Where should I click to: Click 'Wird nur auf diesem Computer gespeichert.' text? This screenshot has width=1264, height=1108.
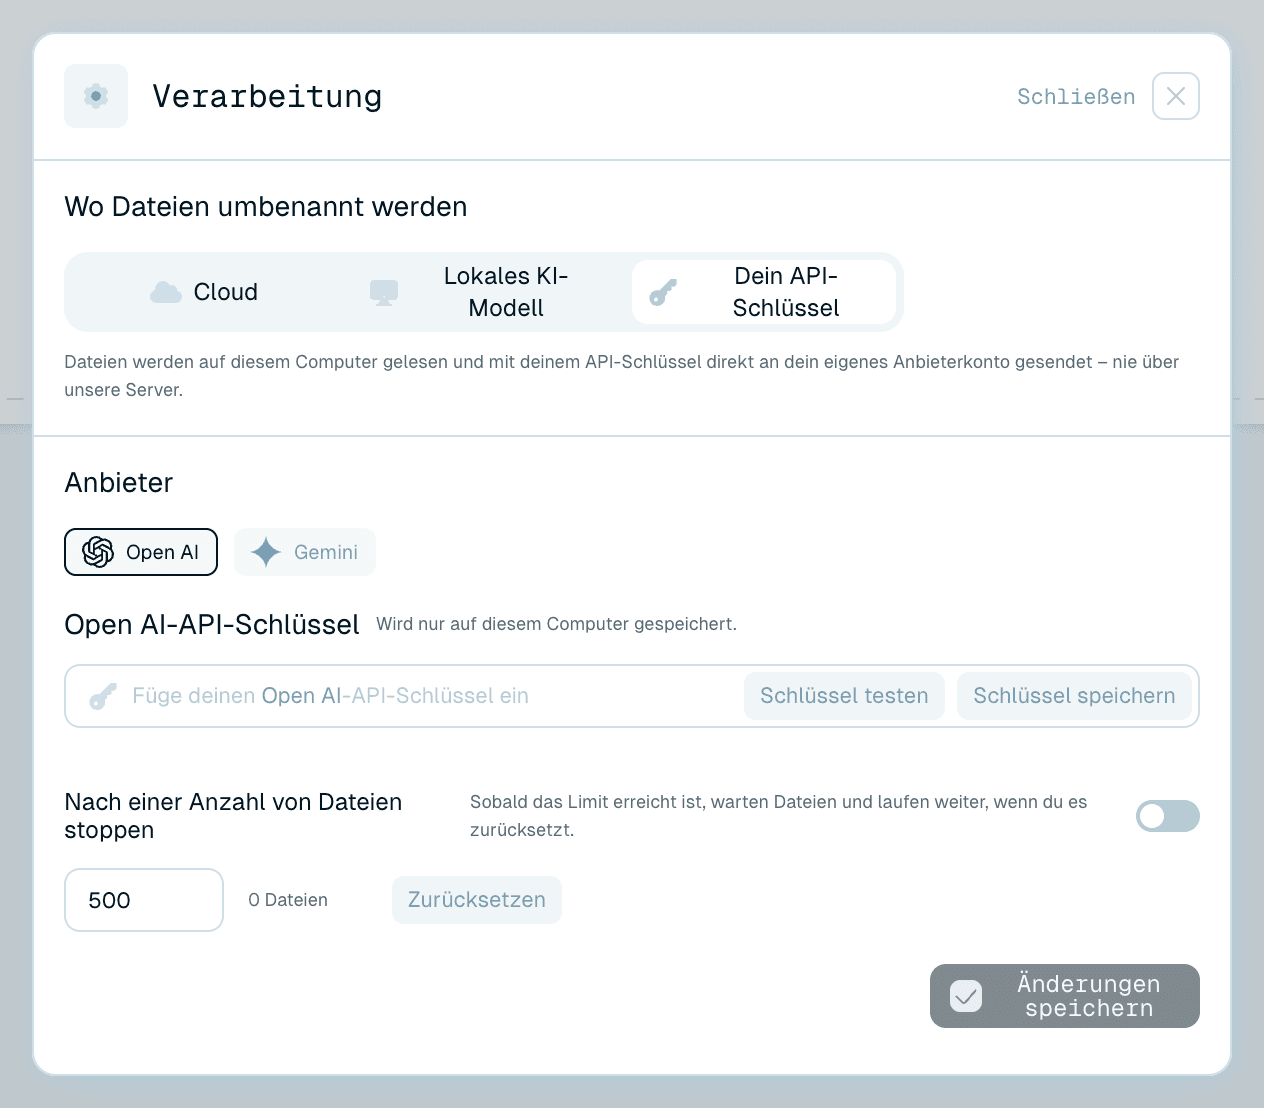[556, 624]
